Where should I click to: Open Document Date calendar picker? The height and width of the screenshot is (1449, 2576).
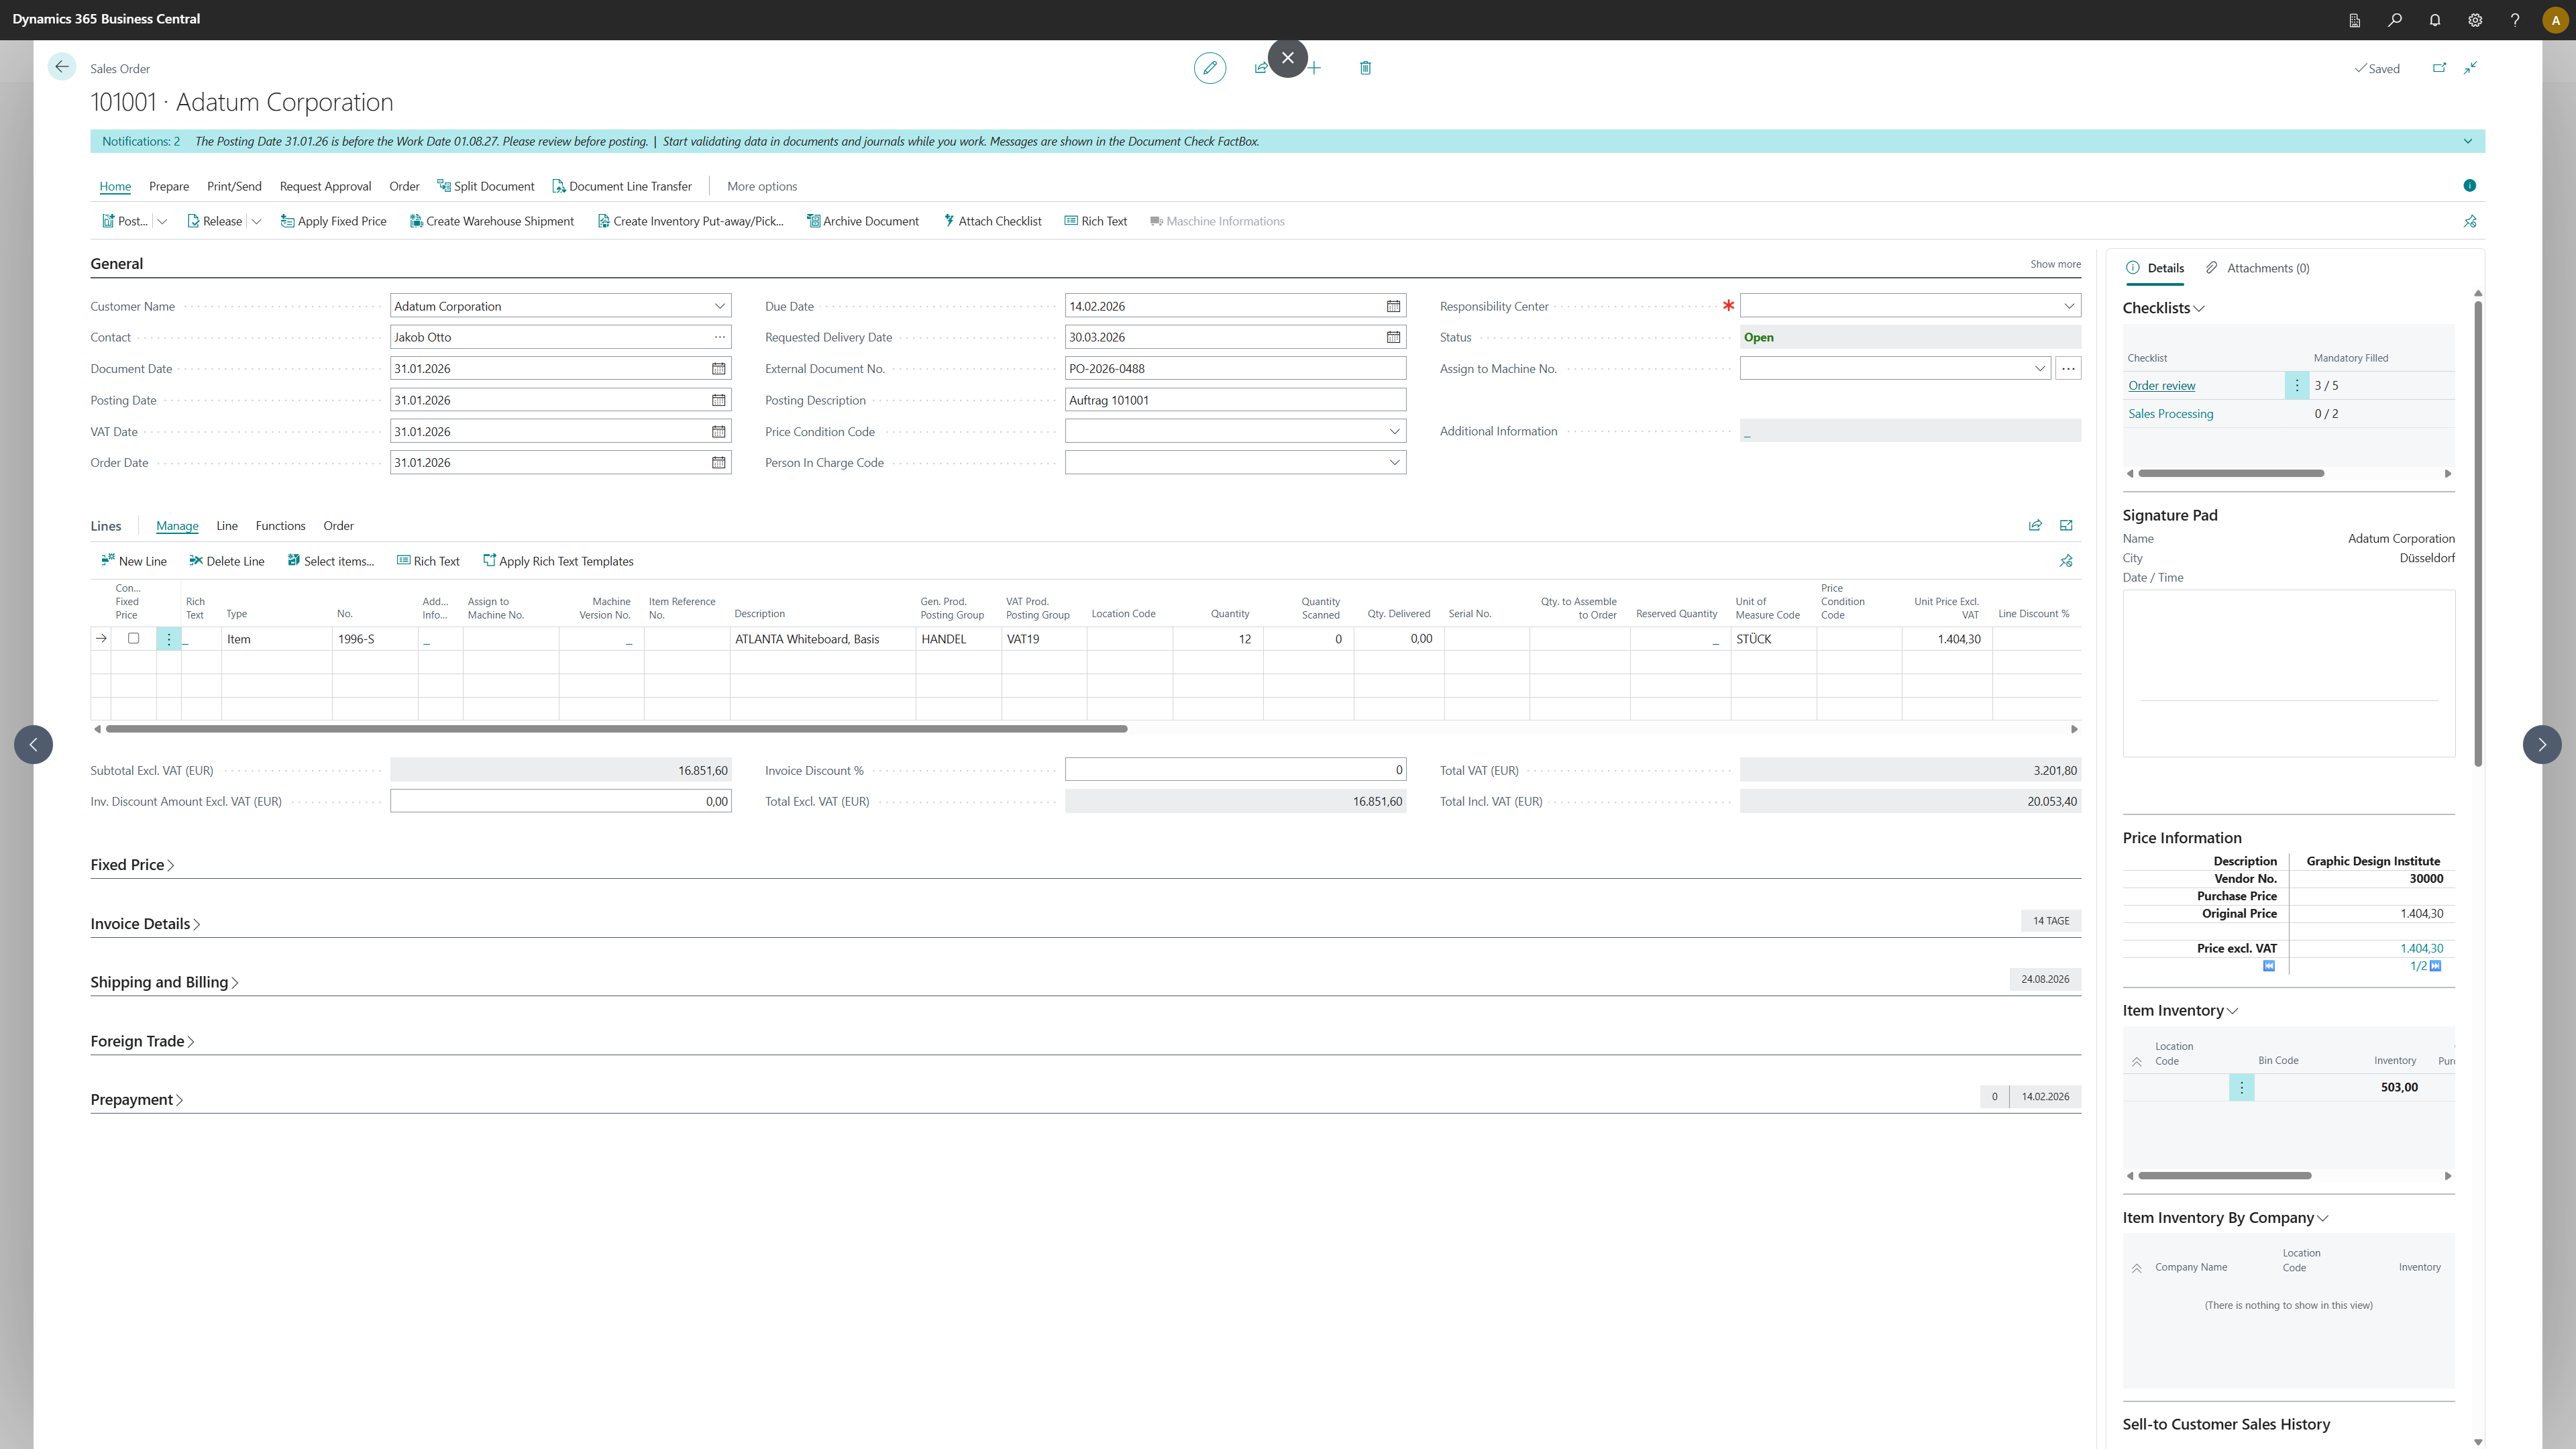point(718,369)
